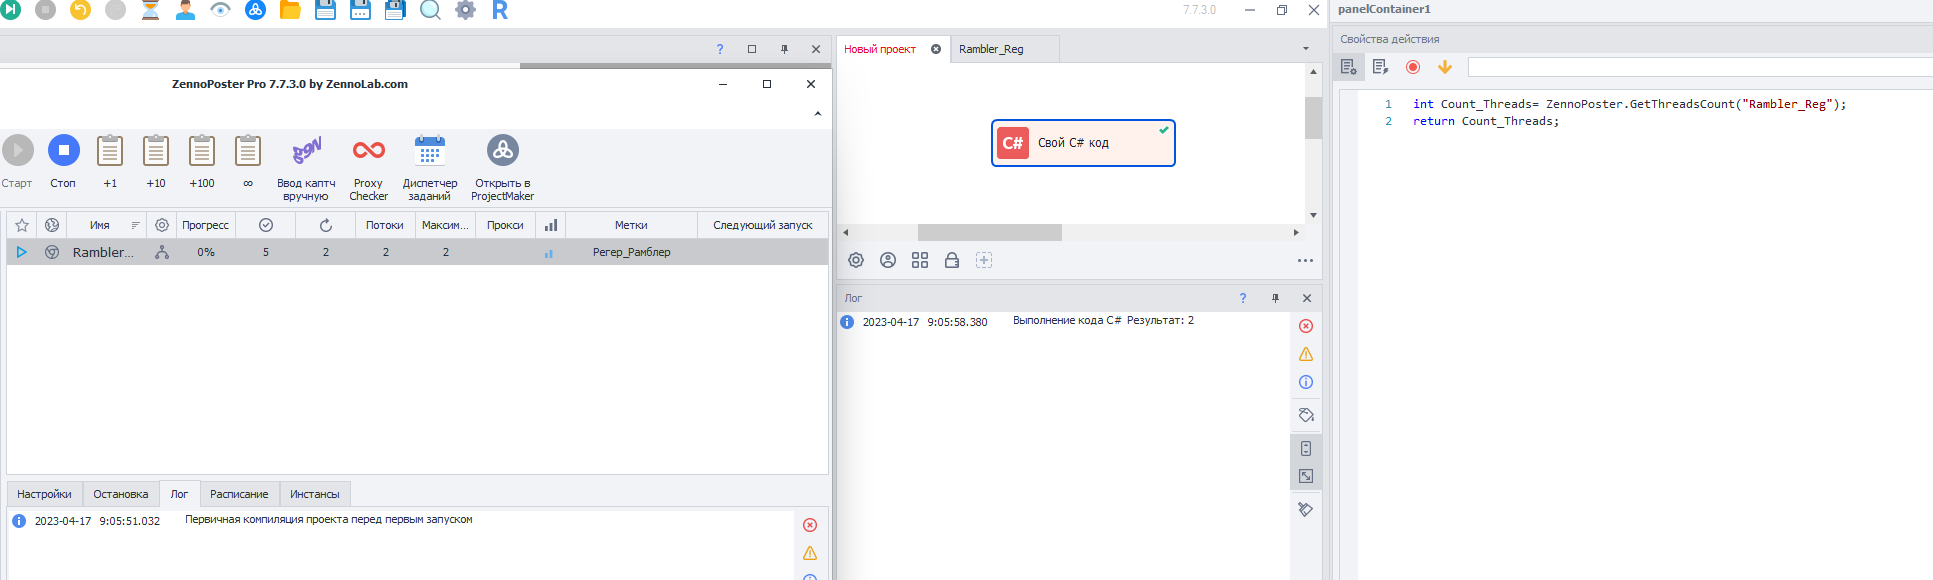The width and height of the screenshot is (1933, 580).
Task: Click the magnifying glass search icon
Action: coord(430,10)
